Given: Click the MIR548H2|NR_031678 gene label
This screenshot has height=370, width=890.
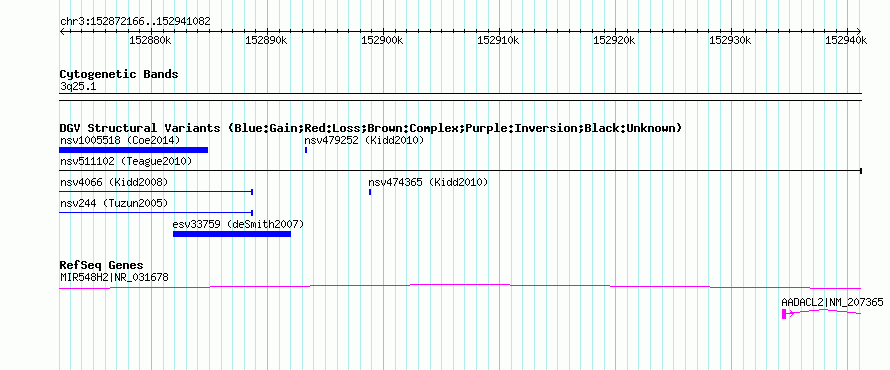Looking at the screenshot, I should click(x=114, y=278).
